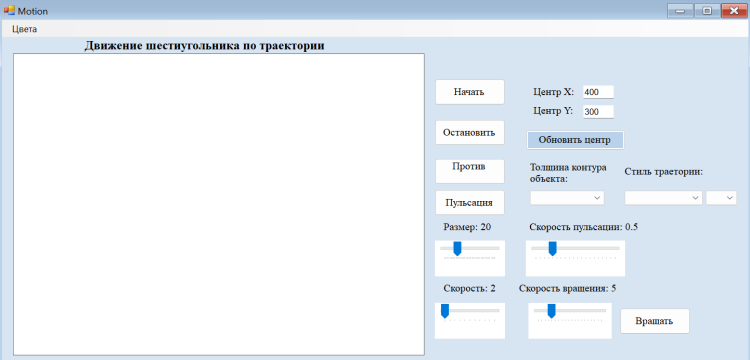Click the Против direction button

point(470,171)
